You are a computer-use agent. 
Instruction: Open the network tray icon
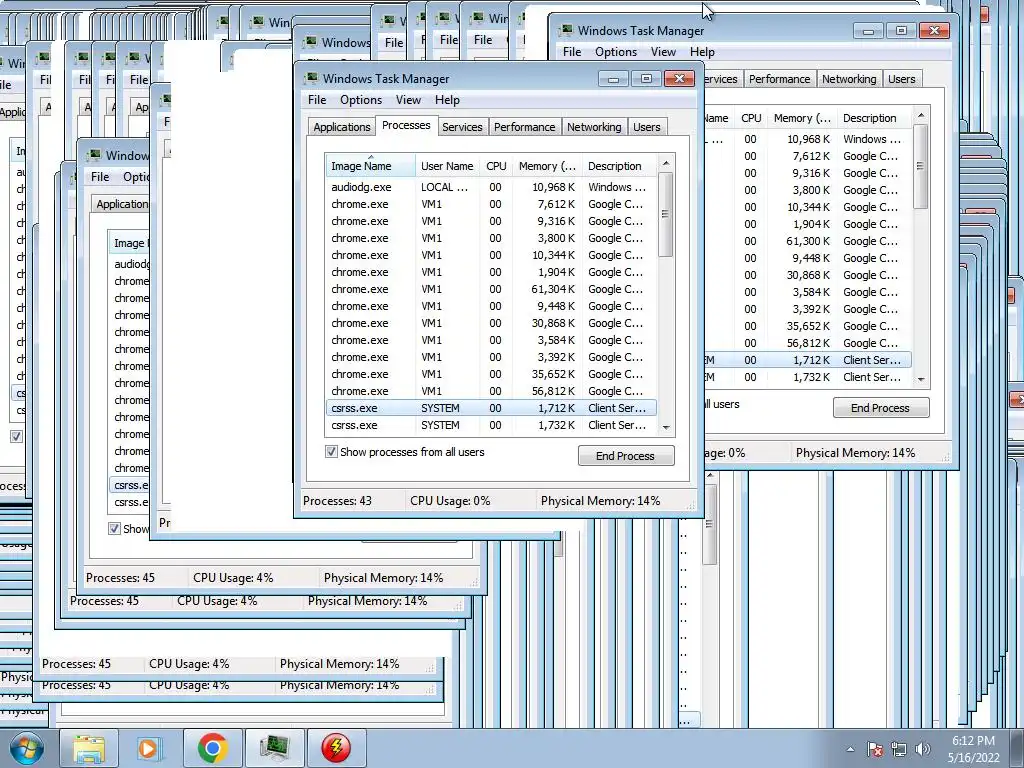coord(899,749)
